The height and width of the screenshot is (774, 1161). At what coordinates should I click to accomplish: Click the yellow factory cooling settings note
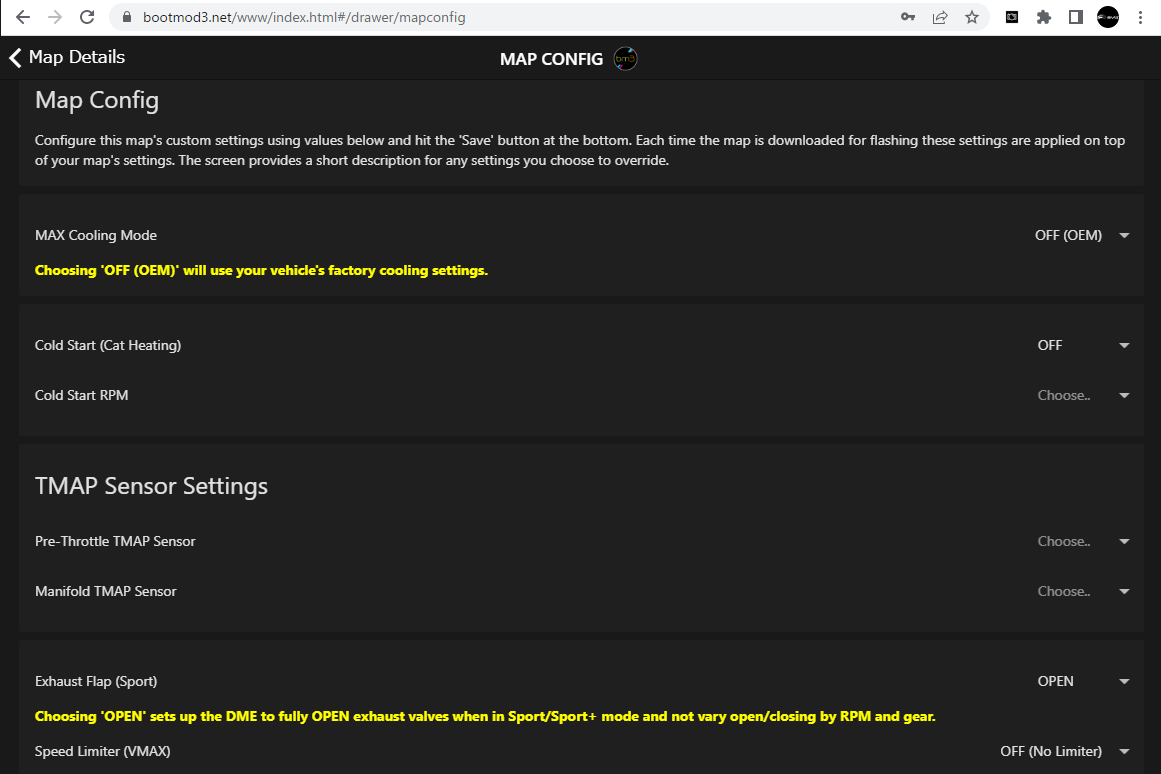[x=261, y=270]
